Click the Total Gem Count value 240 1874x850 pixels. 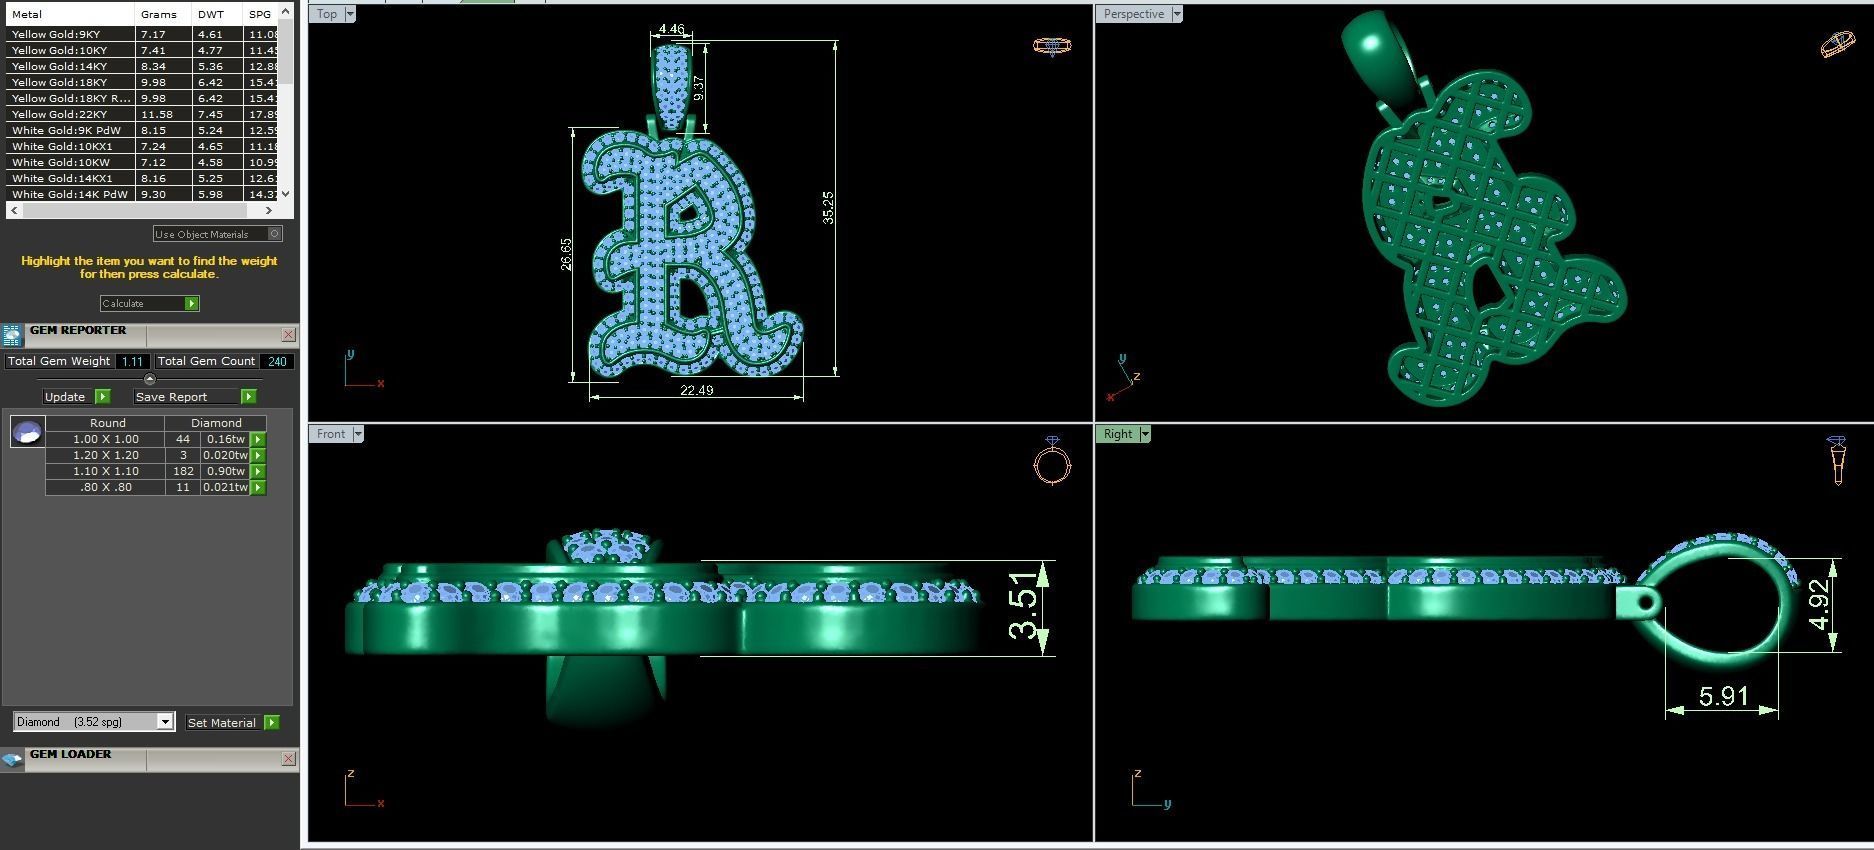click(x=277, y=361)
